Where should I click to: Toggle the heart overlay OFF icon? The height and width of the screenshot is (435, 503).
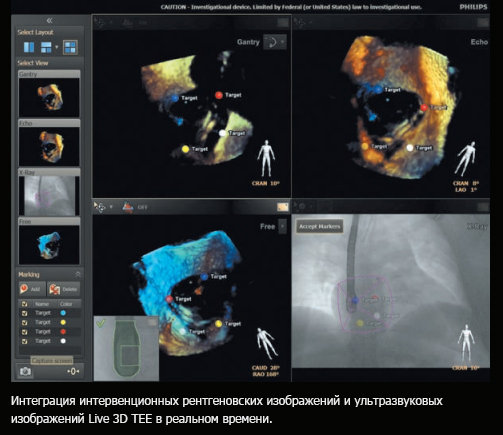click(x=128, y=207)
